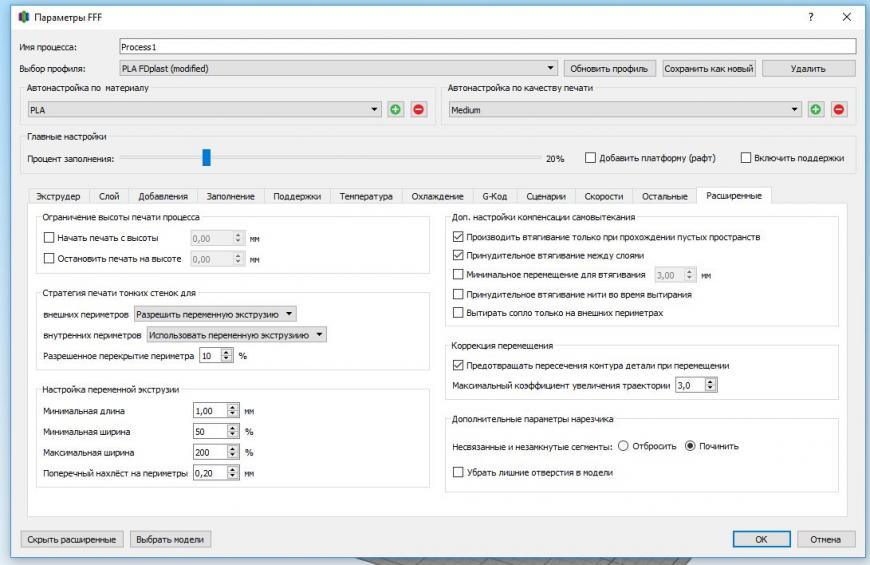The width and height of the screenshot is (870, 565).
Task: Switch to the 'Температура' tab
Action: [366, 196]
